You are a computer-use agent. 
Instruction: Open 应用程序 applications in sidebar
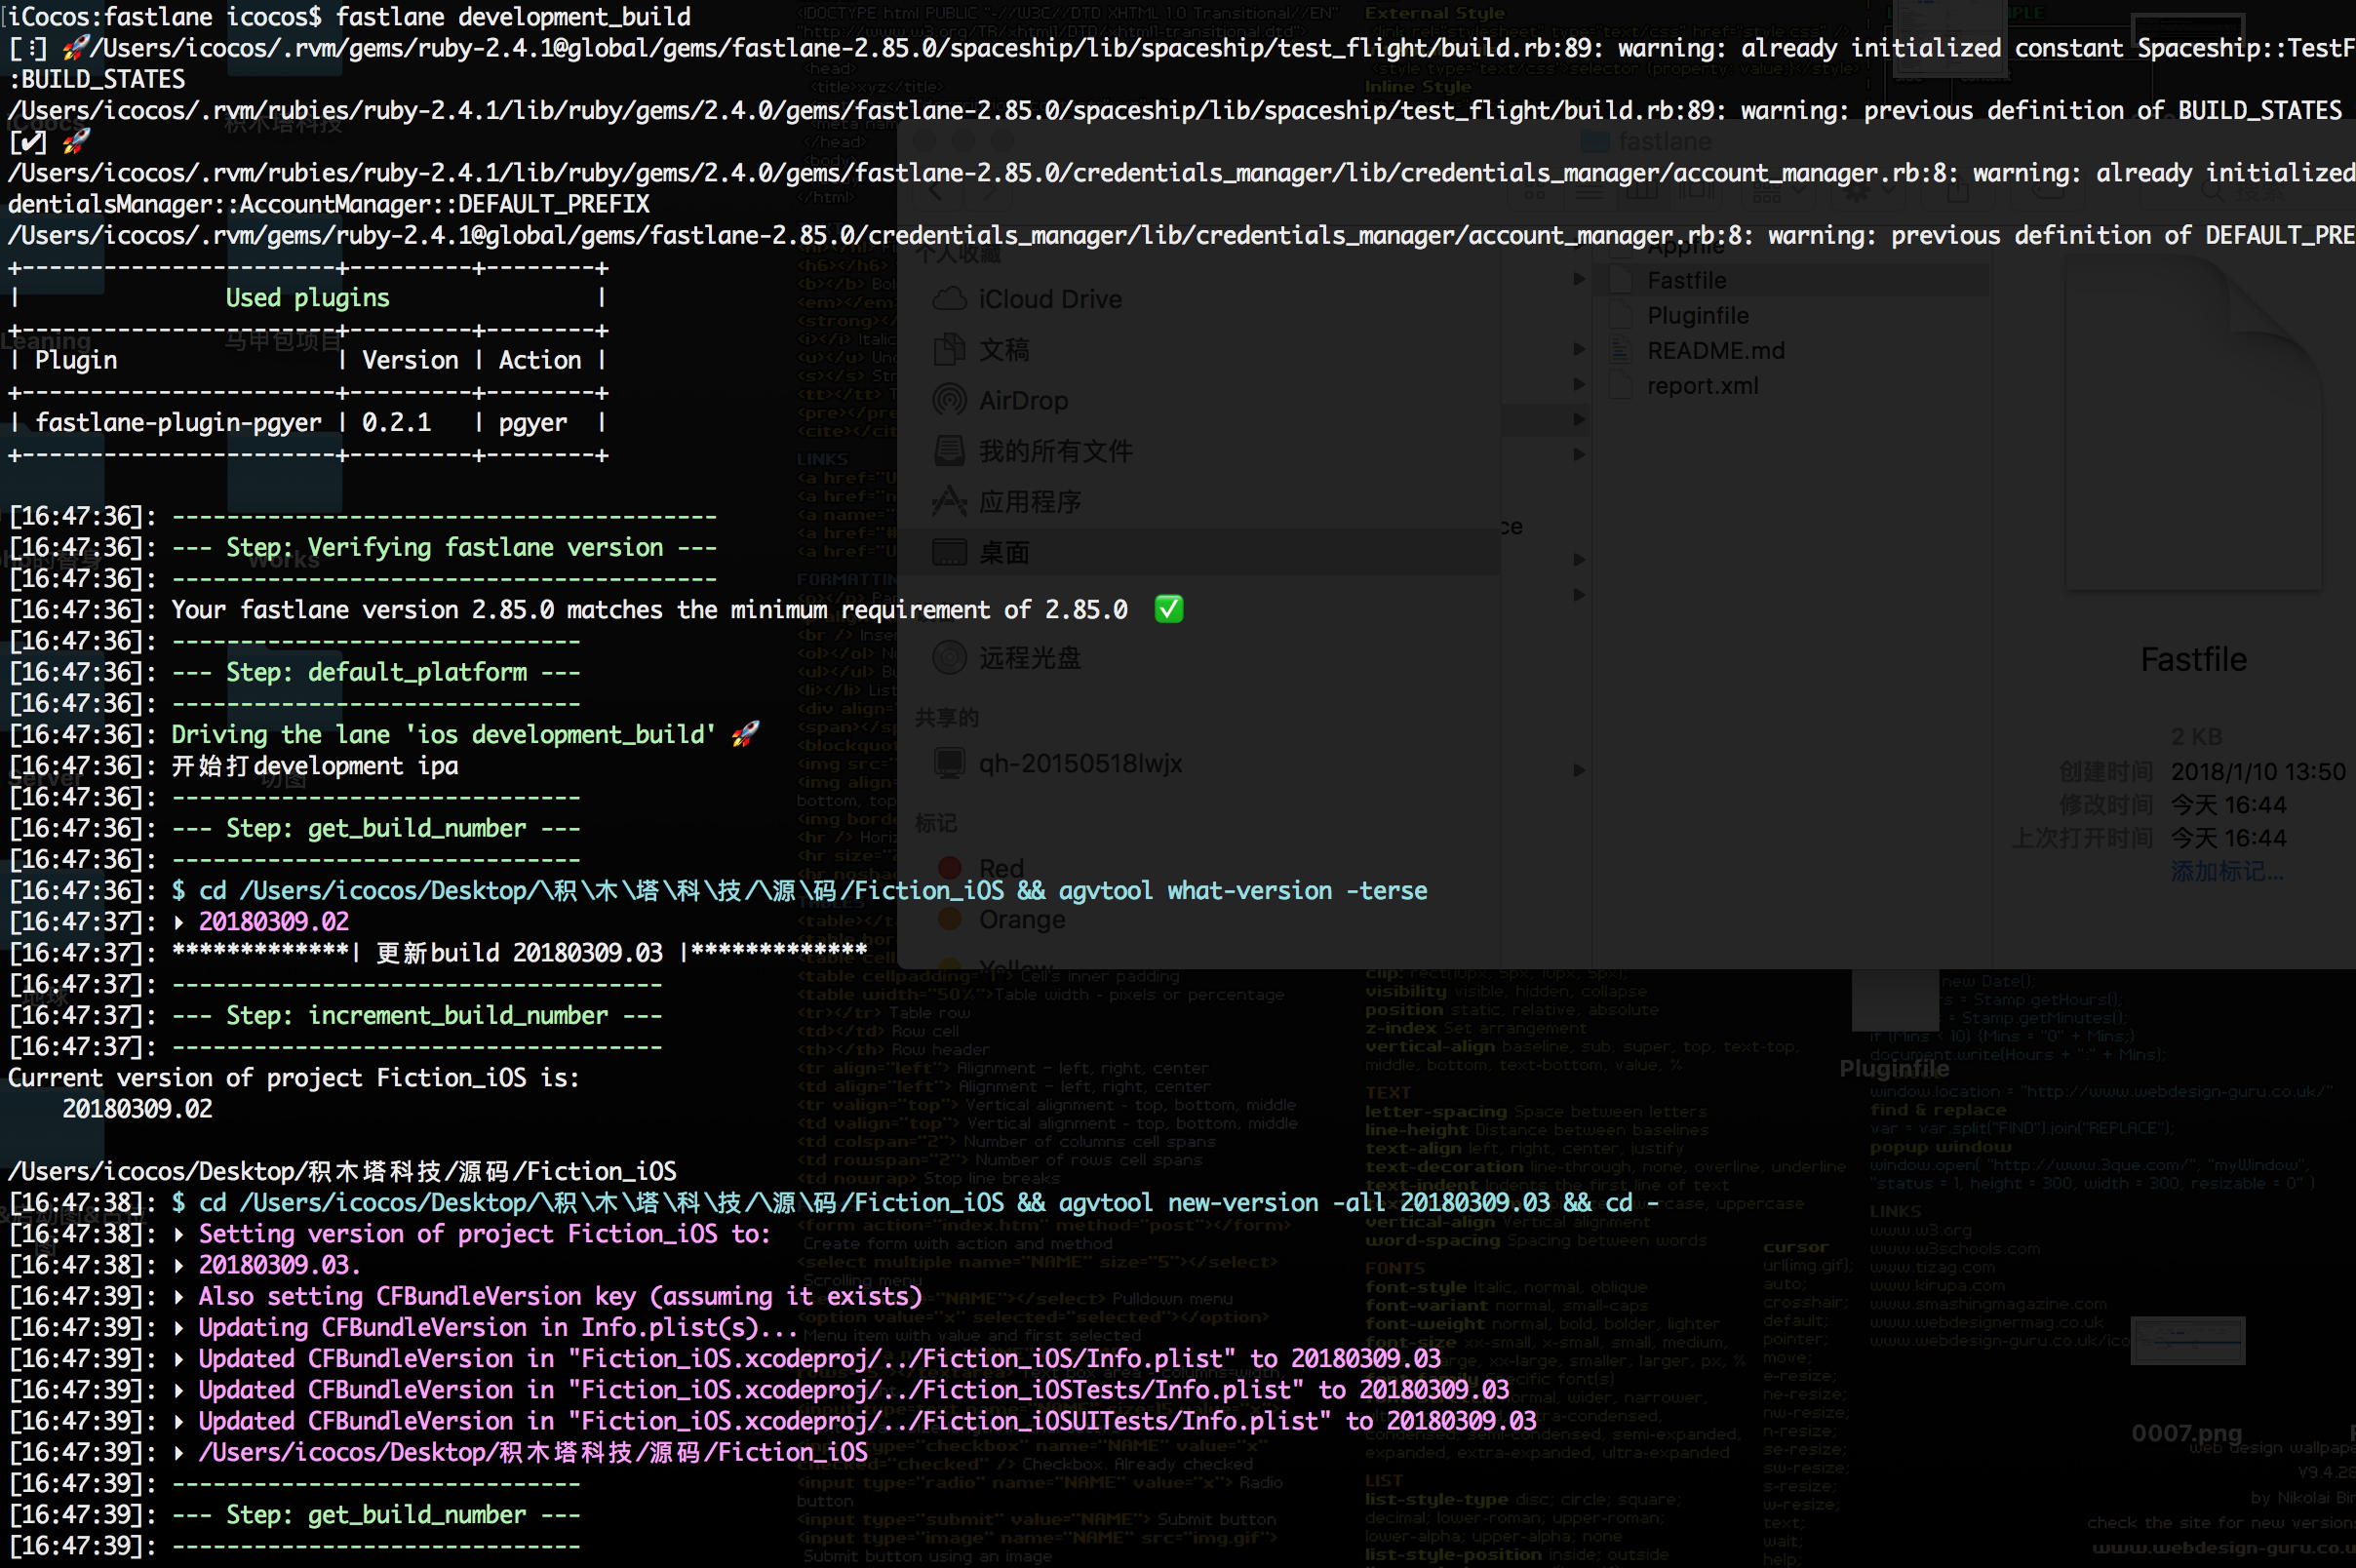[x=1028, y=501]
